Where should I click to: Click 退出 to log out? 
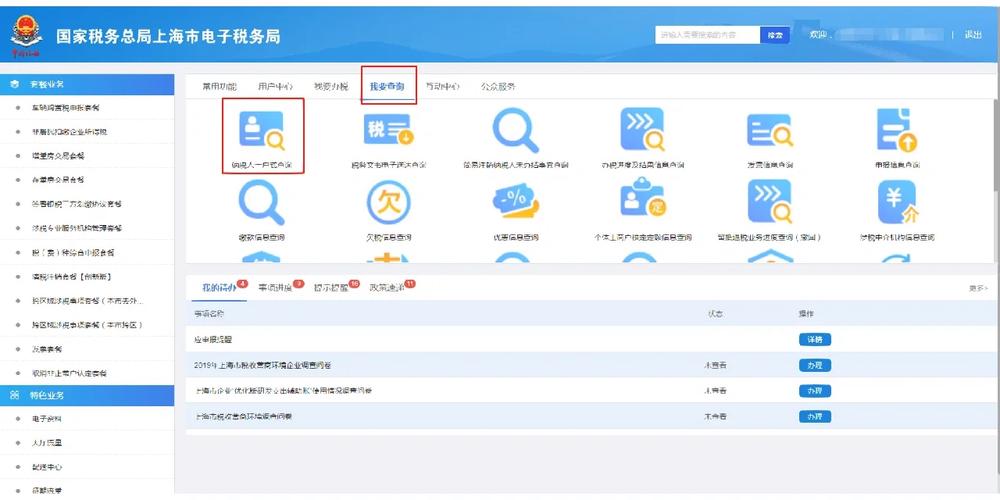(x=973, y=35)
